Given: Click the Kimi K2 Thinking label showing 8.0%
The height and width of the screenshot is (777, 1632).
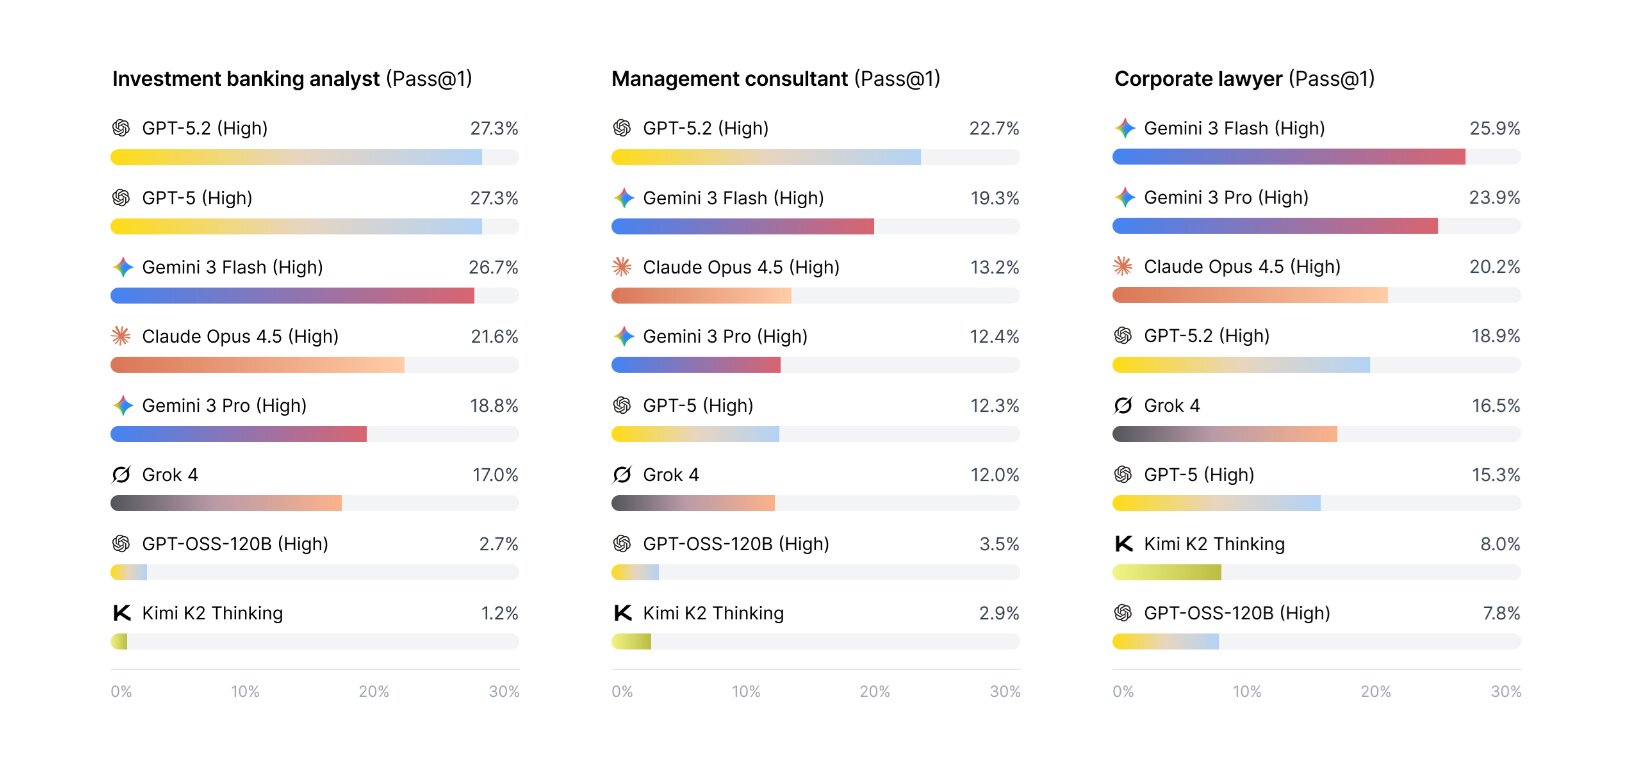Looking at the screenshot, I should (1214, 544).
